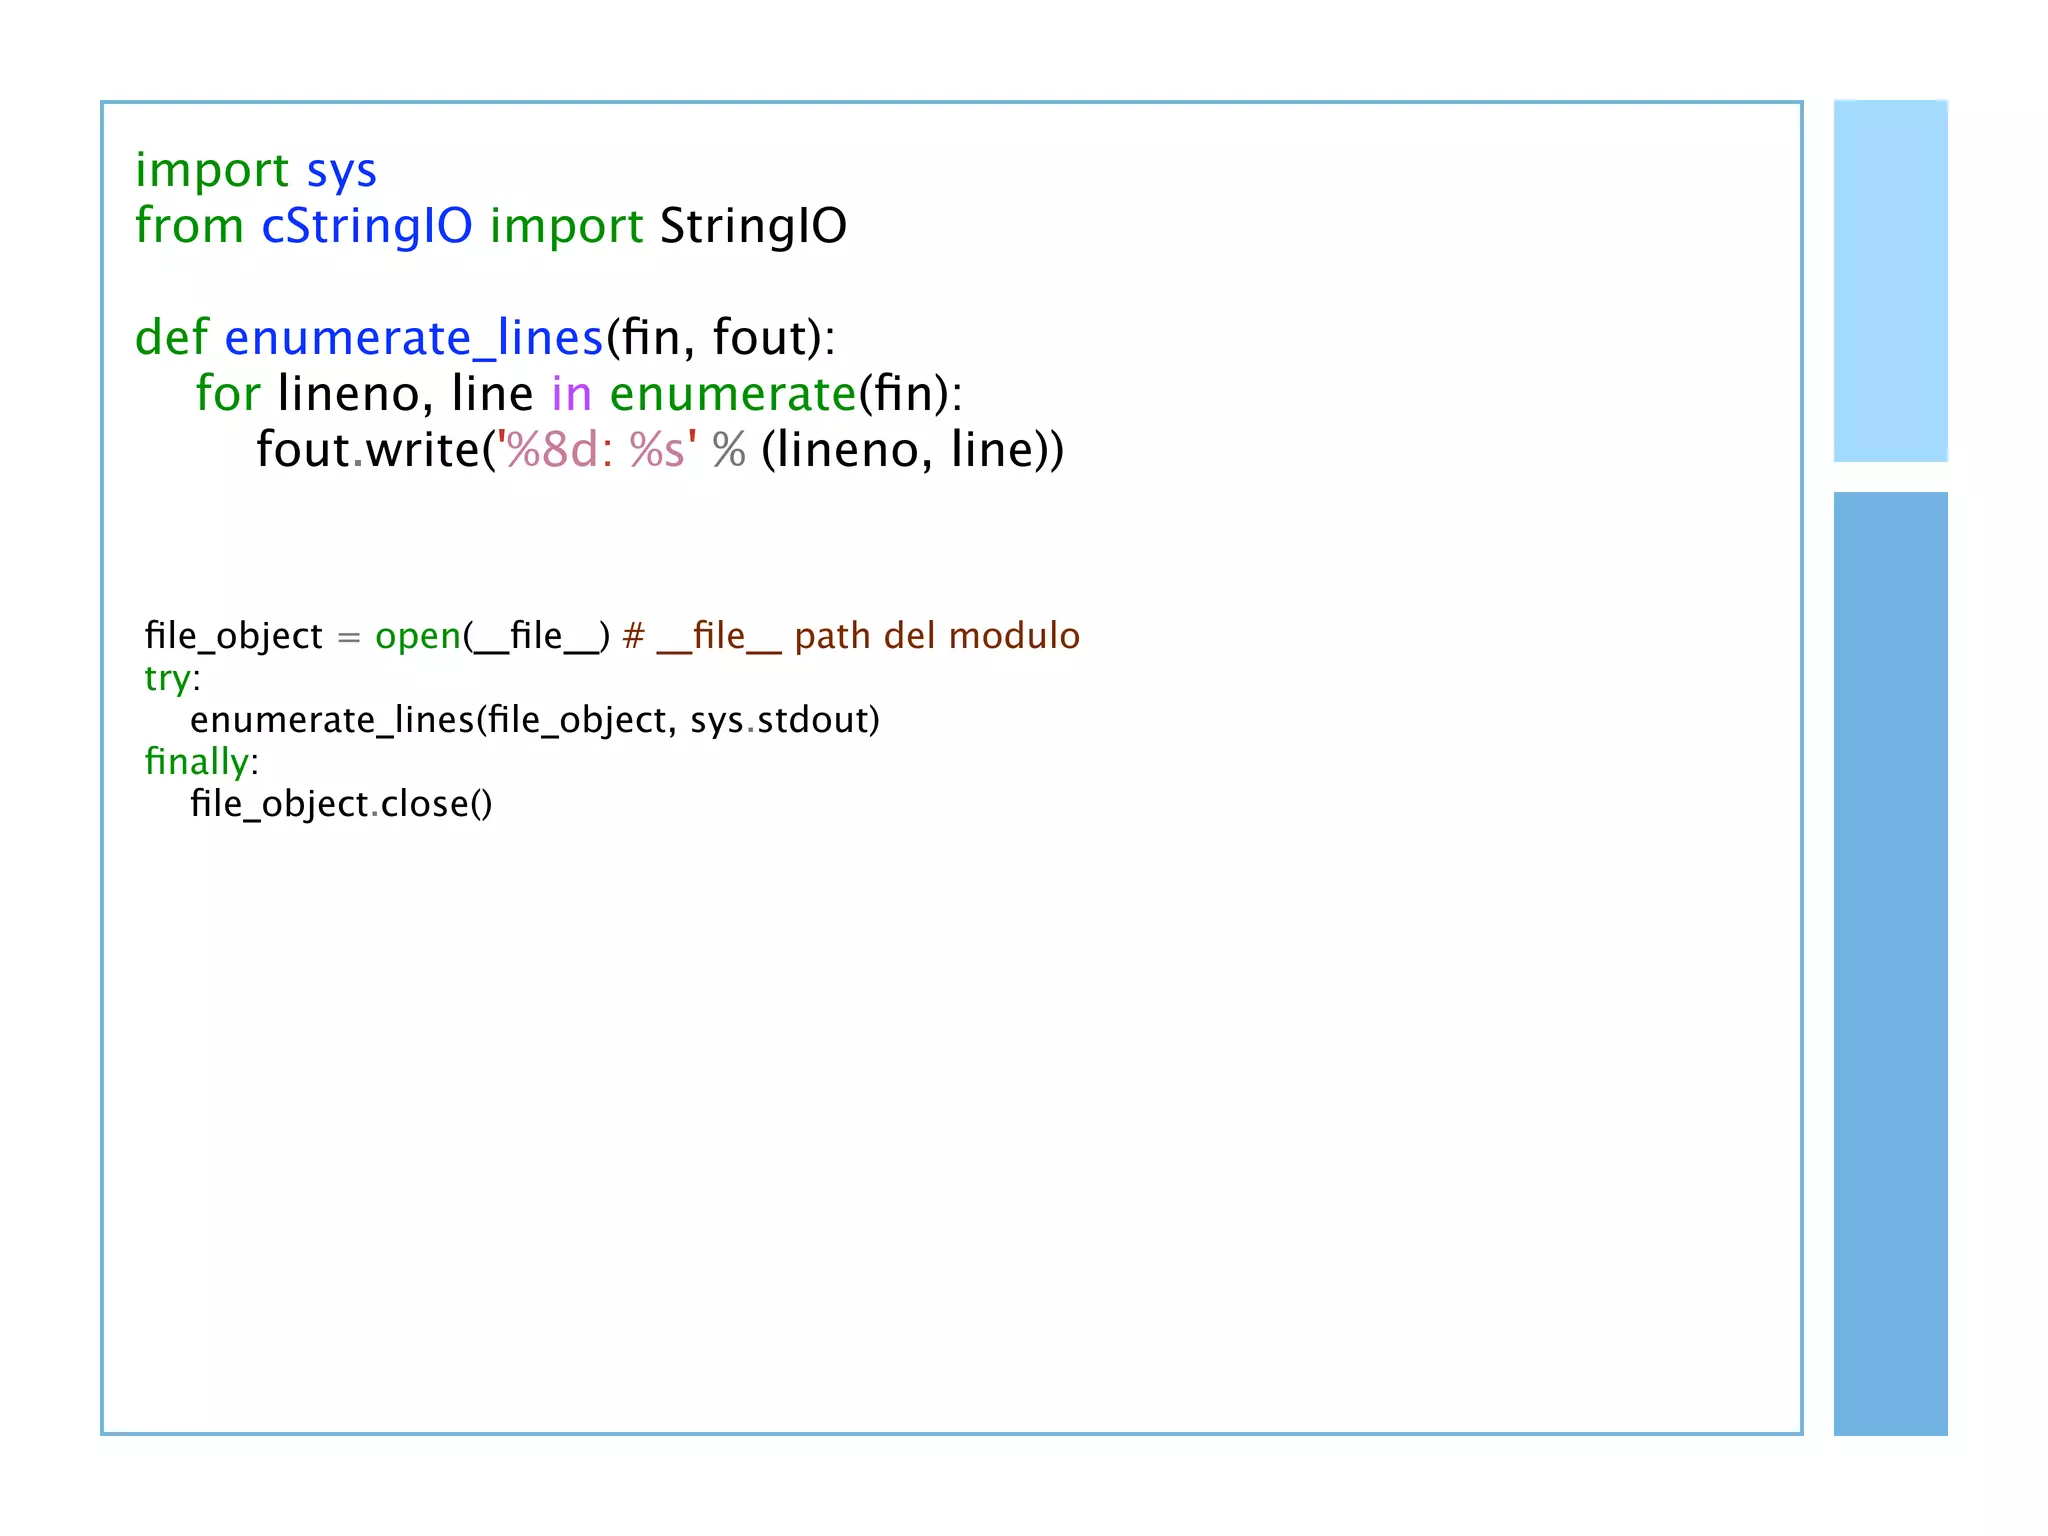Screen dimensions: 2048x1536
Task: Click the 'import sys' code line
Action: click(x=256, y=171)
